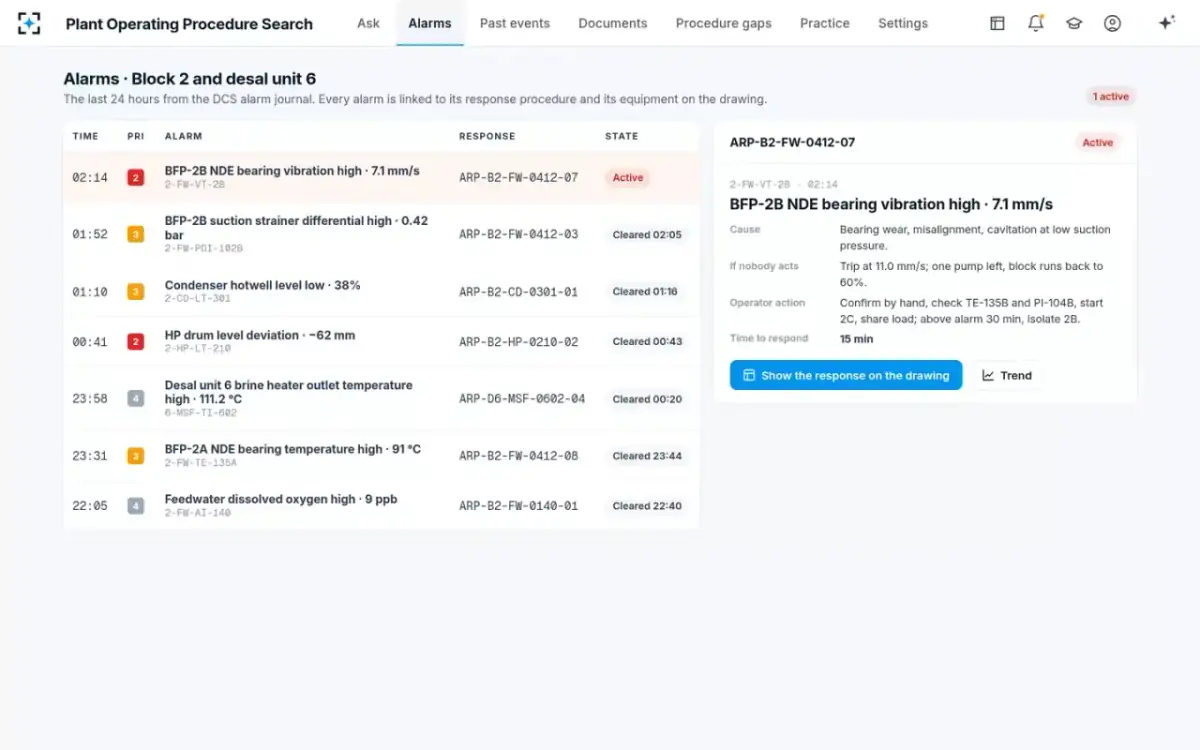This screenshot has width=1200, height=750.
Task: Open response ARP-B2-CD-0301-01
Action: pyautogui.click(x=519, y=292)
